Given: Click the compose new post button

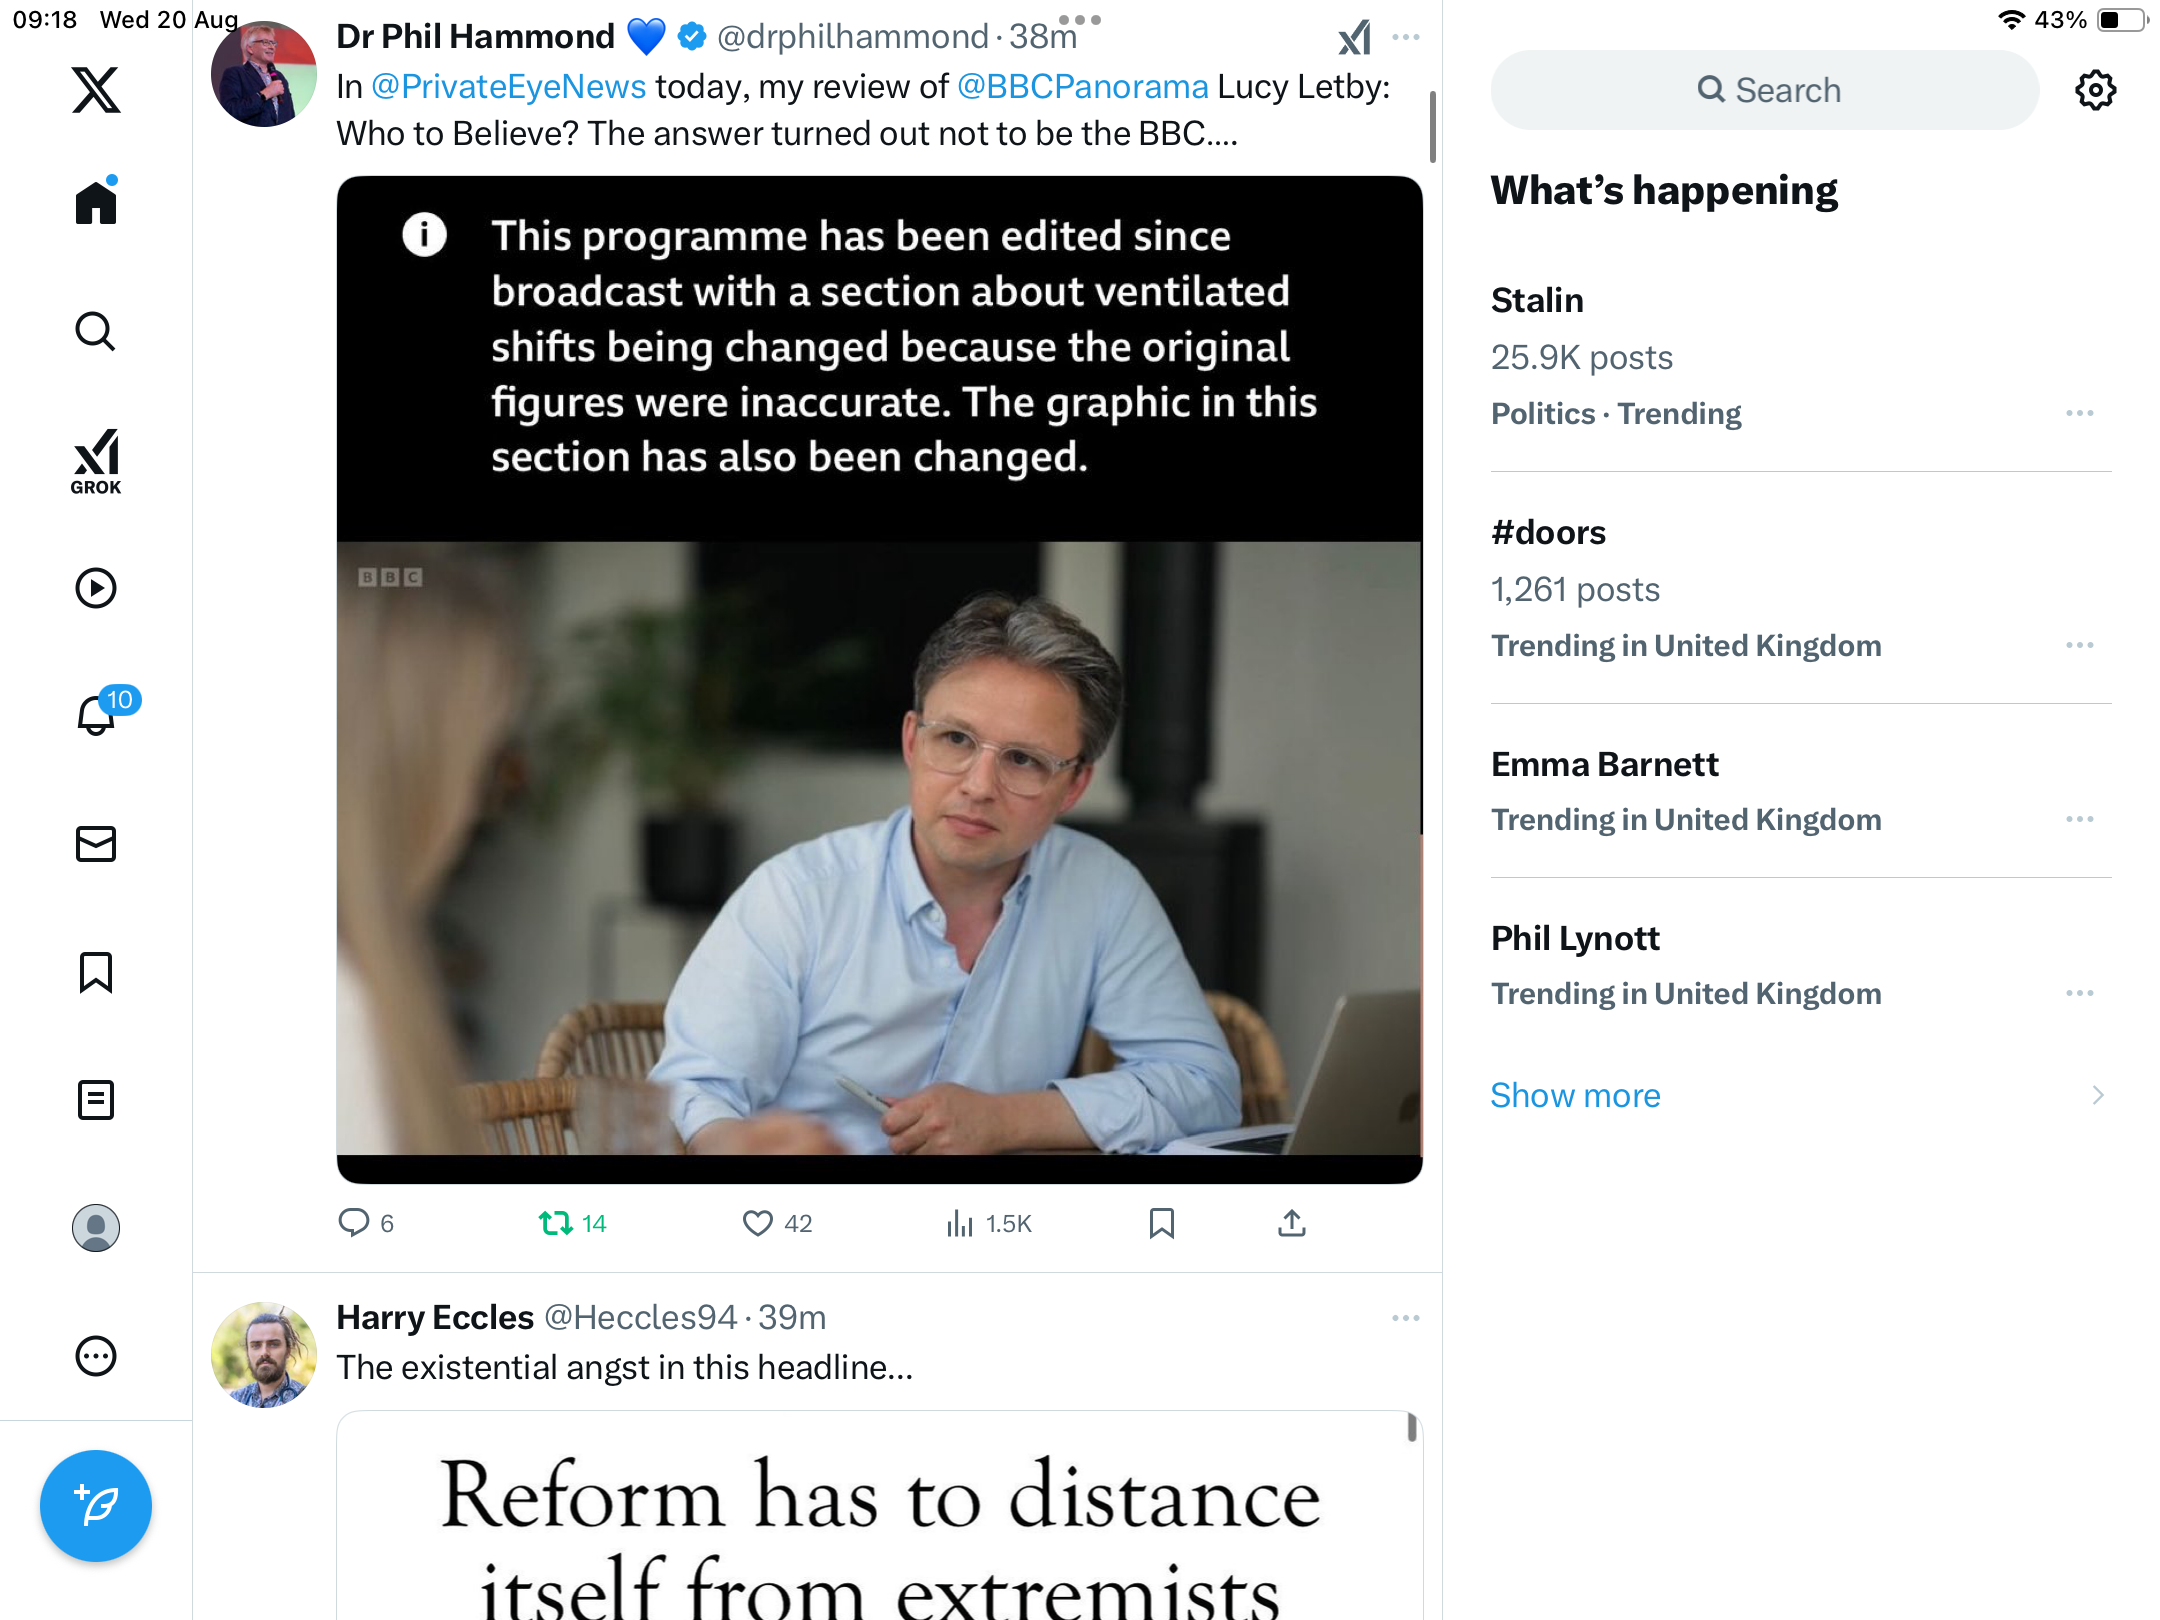Looking at the screenshot, I should pyautogui.click(x=96, y=1505).
